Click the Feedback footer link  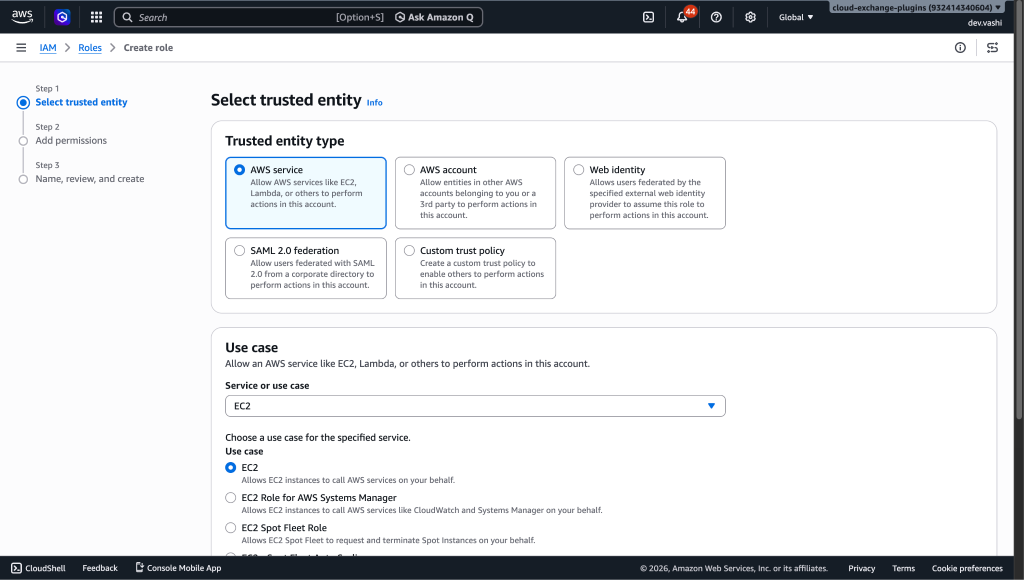100,568
